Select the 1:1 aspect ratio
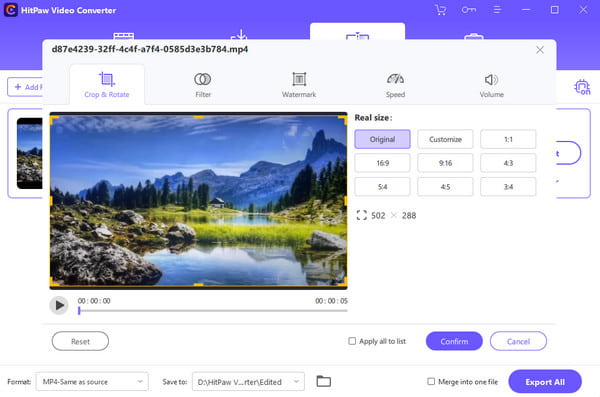Screen dimensions: 600x397 click(508, 139)
